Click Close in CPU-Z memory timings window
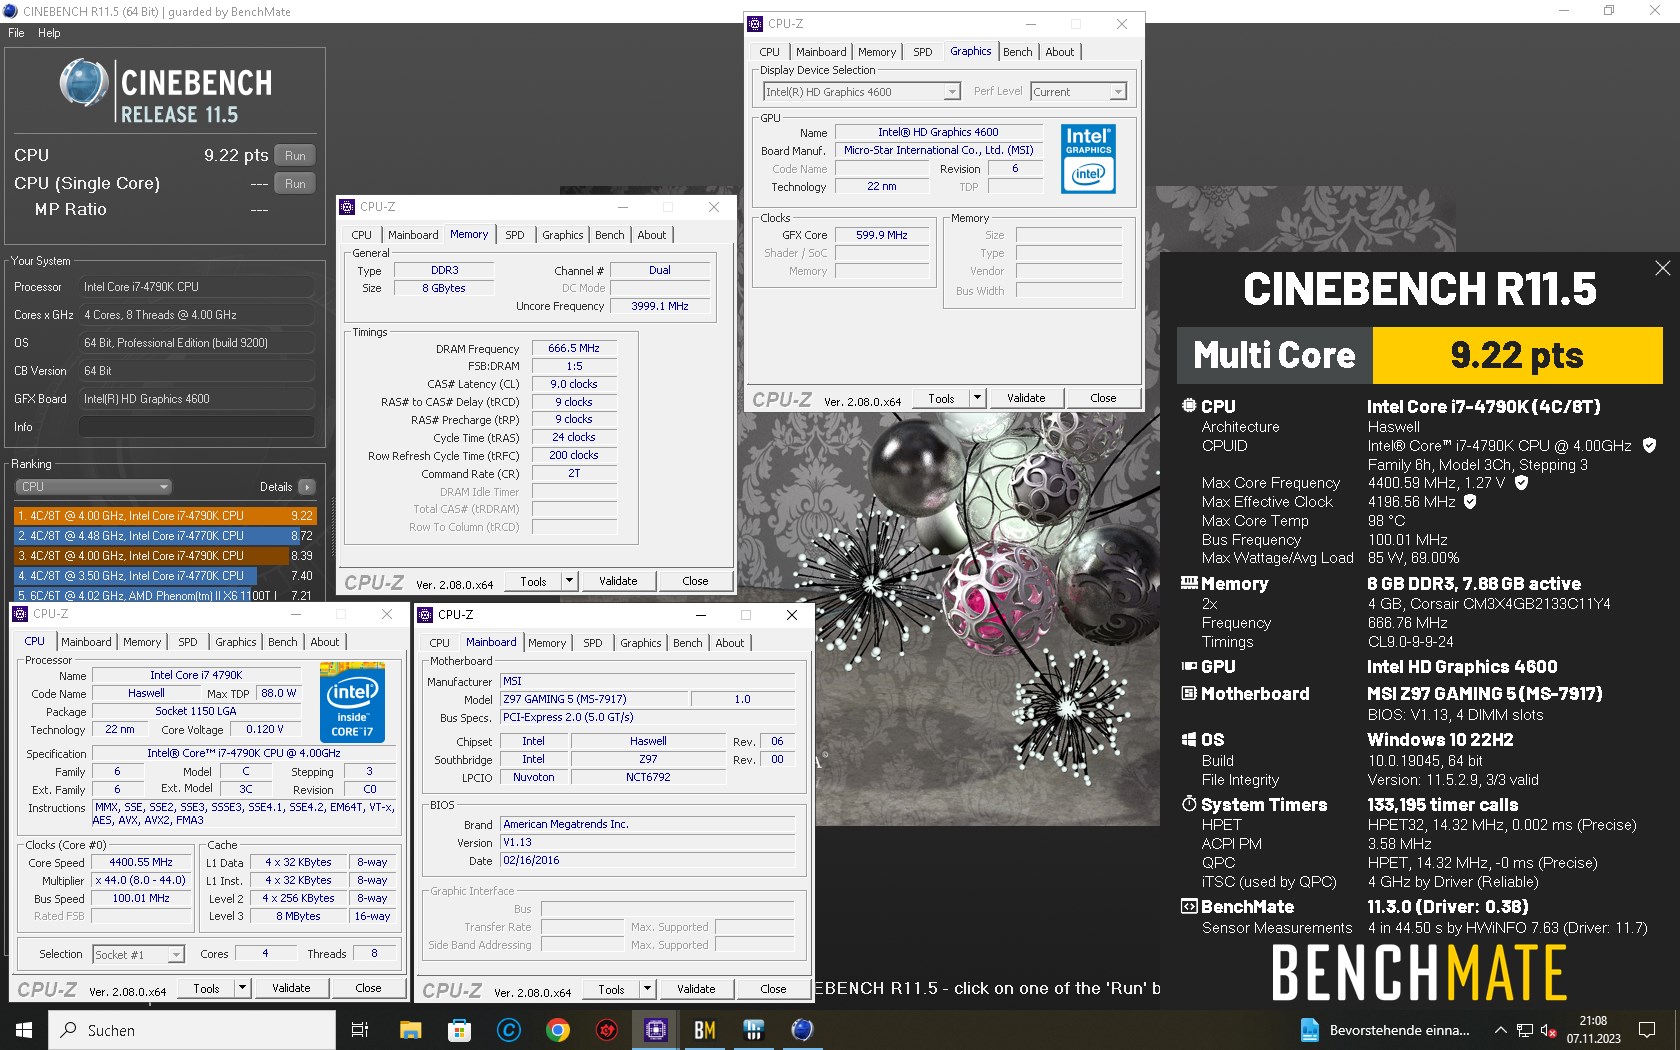Image resolution: width=1680 pixels, height=1050 pixels. 695,581
